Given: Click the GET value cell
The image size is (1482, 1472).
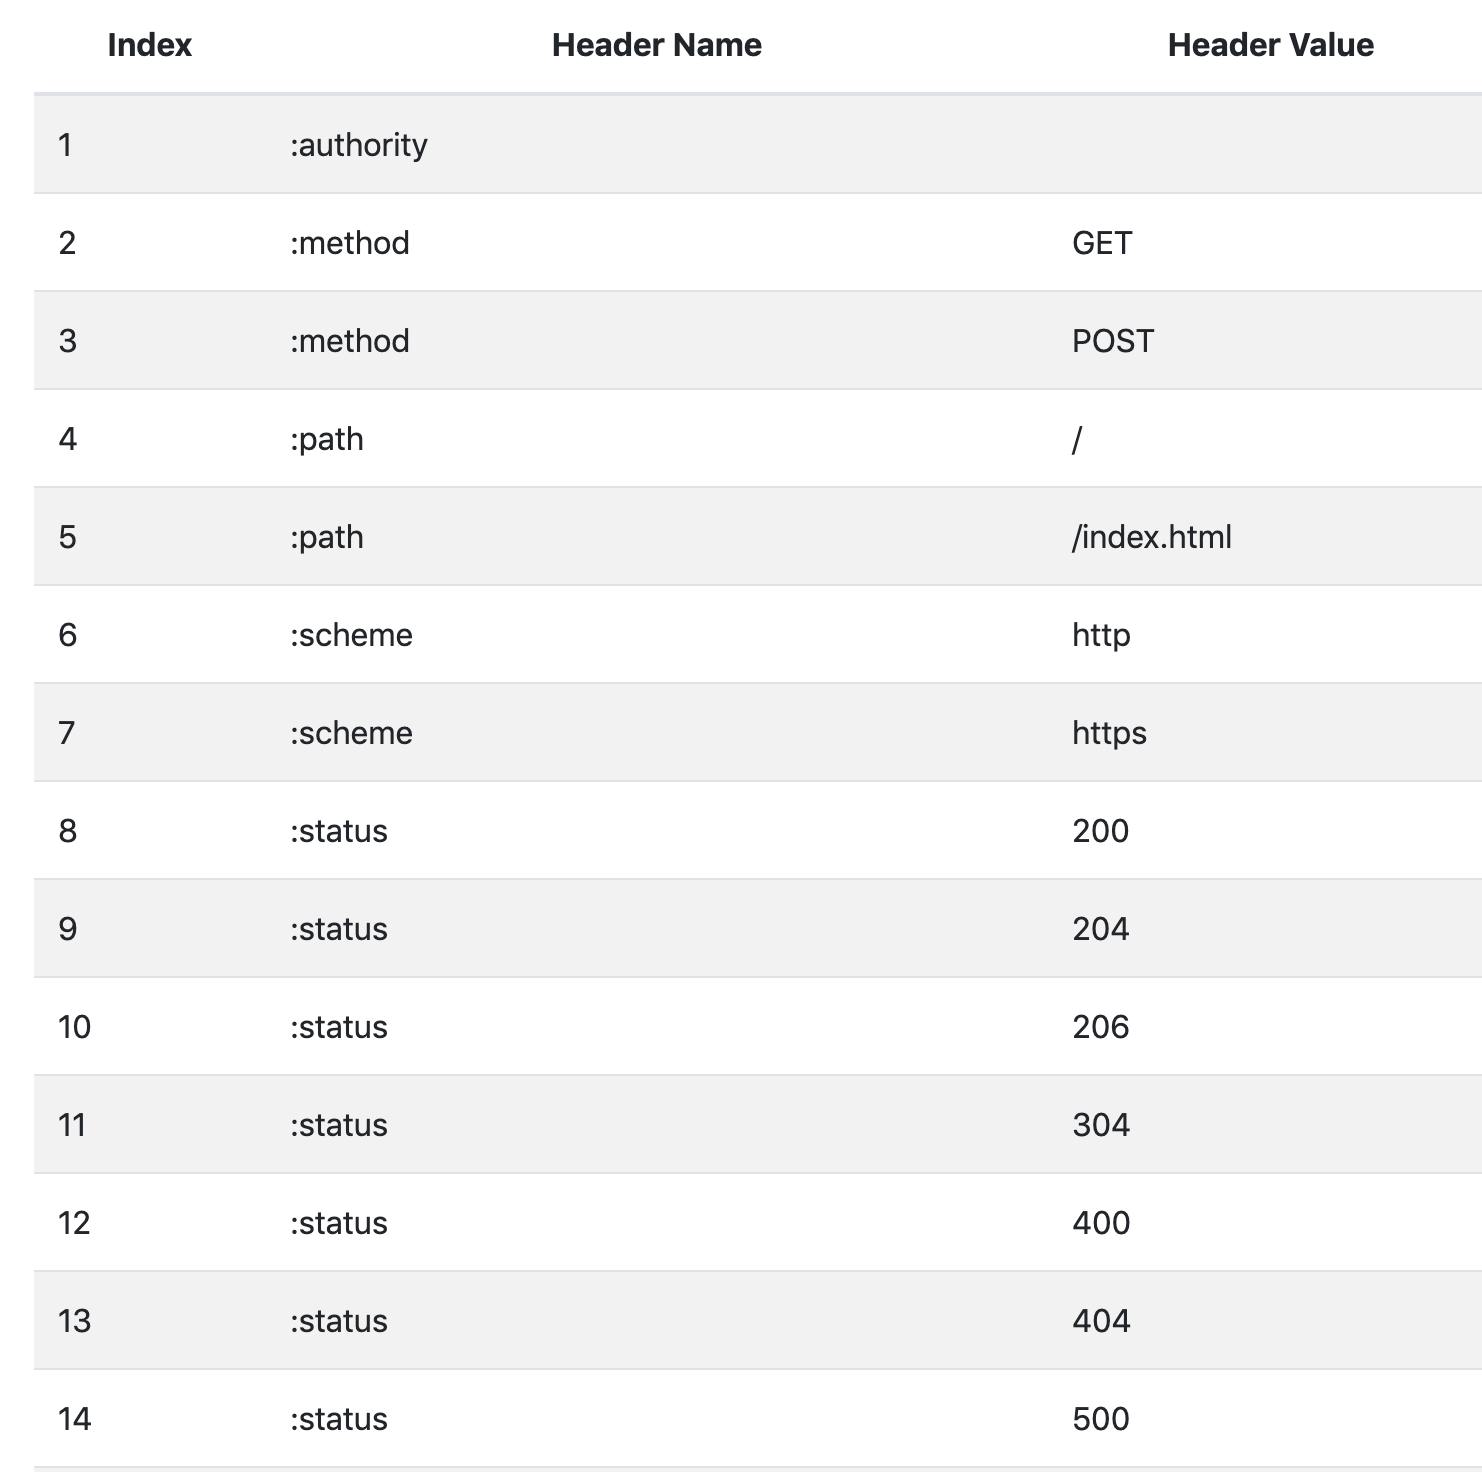Looking at the screenshot, I should pos(1102,243).
